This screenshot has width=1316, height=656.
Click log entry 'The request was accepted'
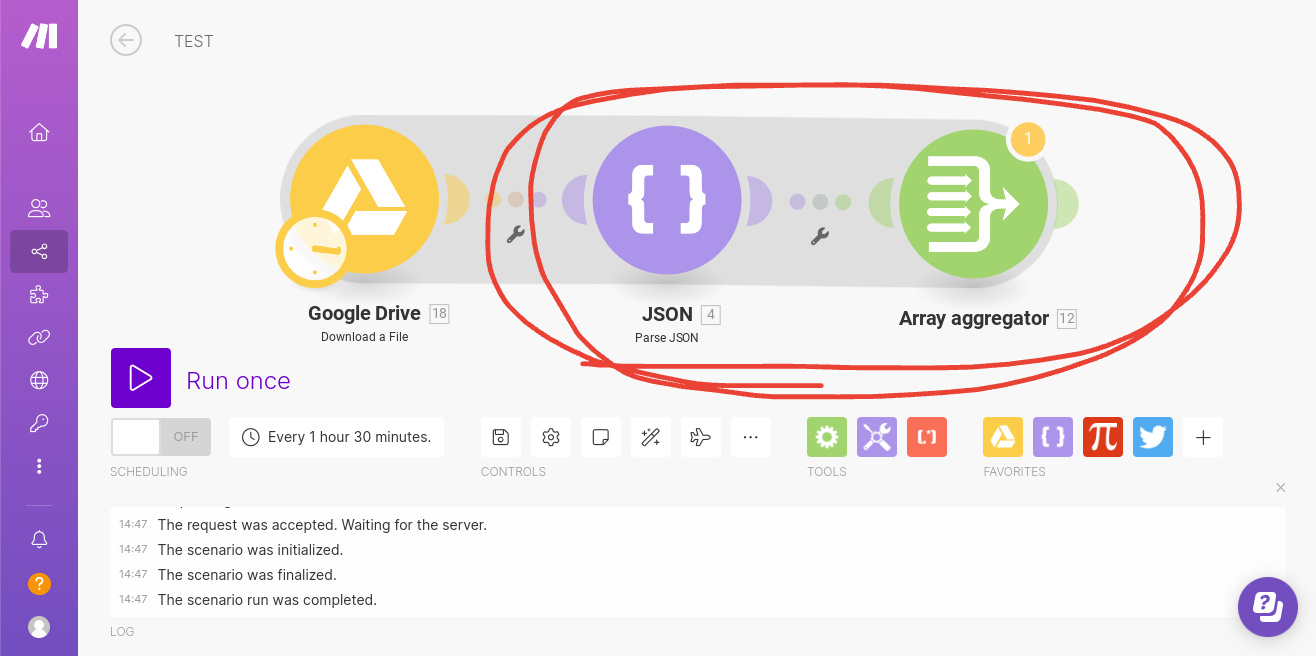click(x=322, y=525)
